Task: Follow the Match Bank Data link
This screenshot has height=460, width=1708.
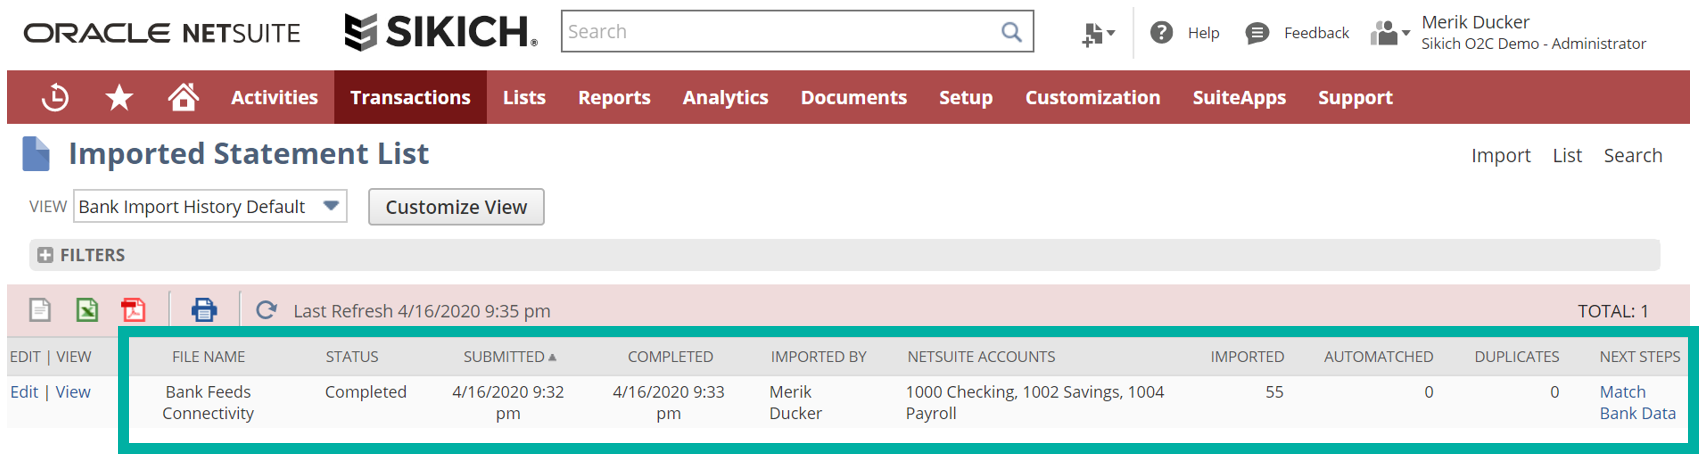Action: point(1636,403)
